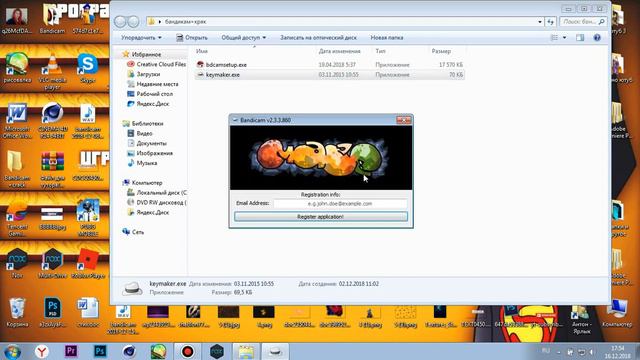Open the Explorer help icon

point(597,38)
